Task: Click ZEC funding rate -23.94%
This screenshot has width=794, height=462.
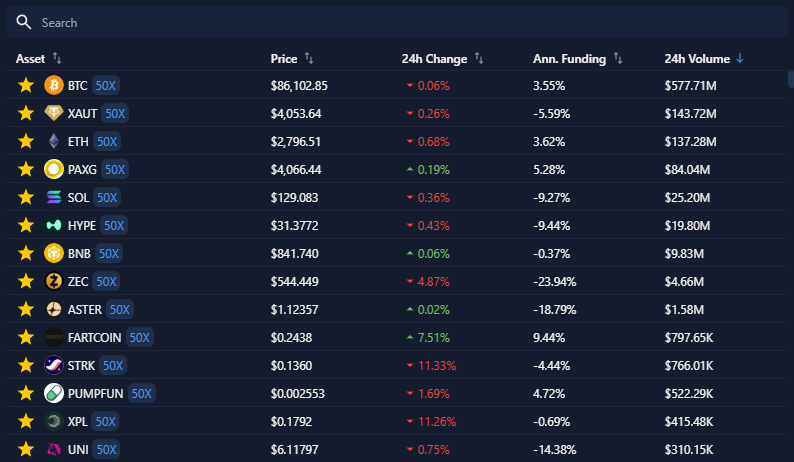Action: coord(554,282)
